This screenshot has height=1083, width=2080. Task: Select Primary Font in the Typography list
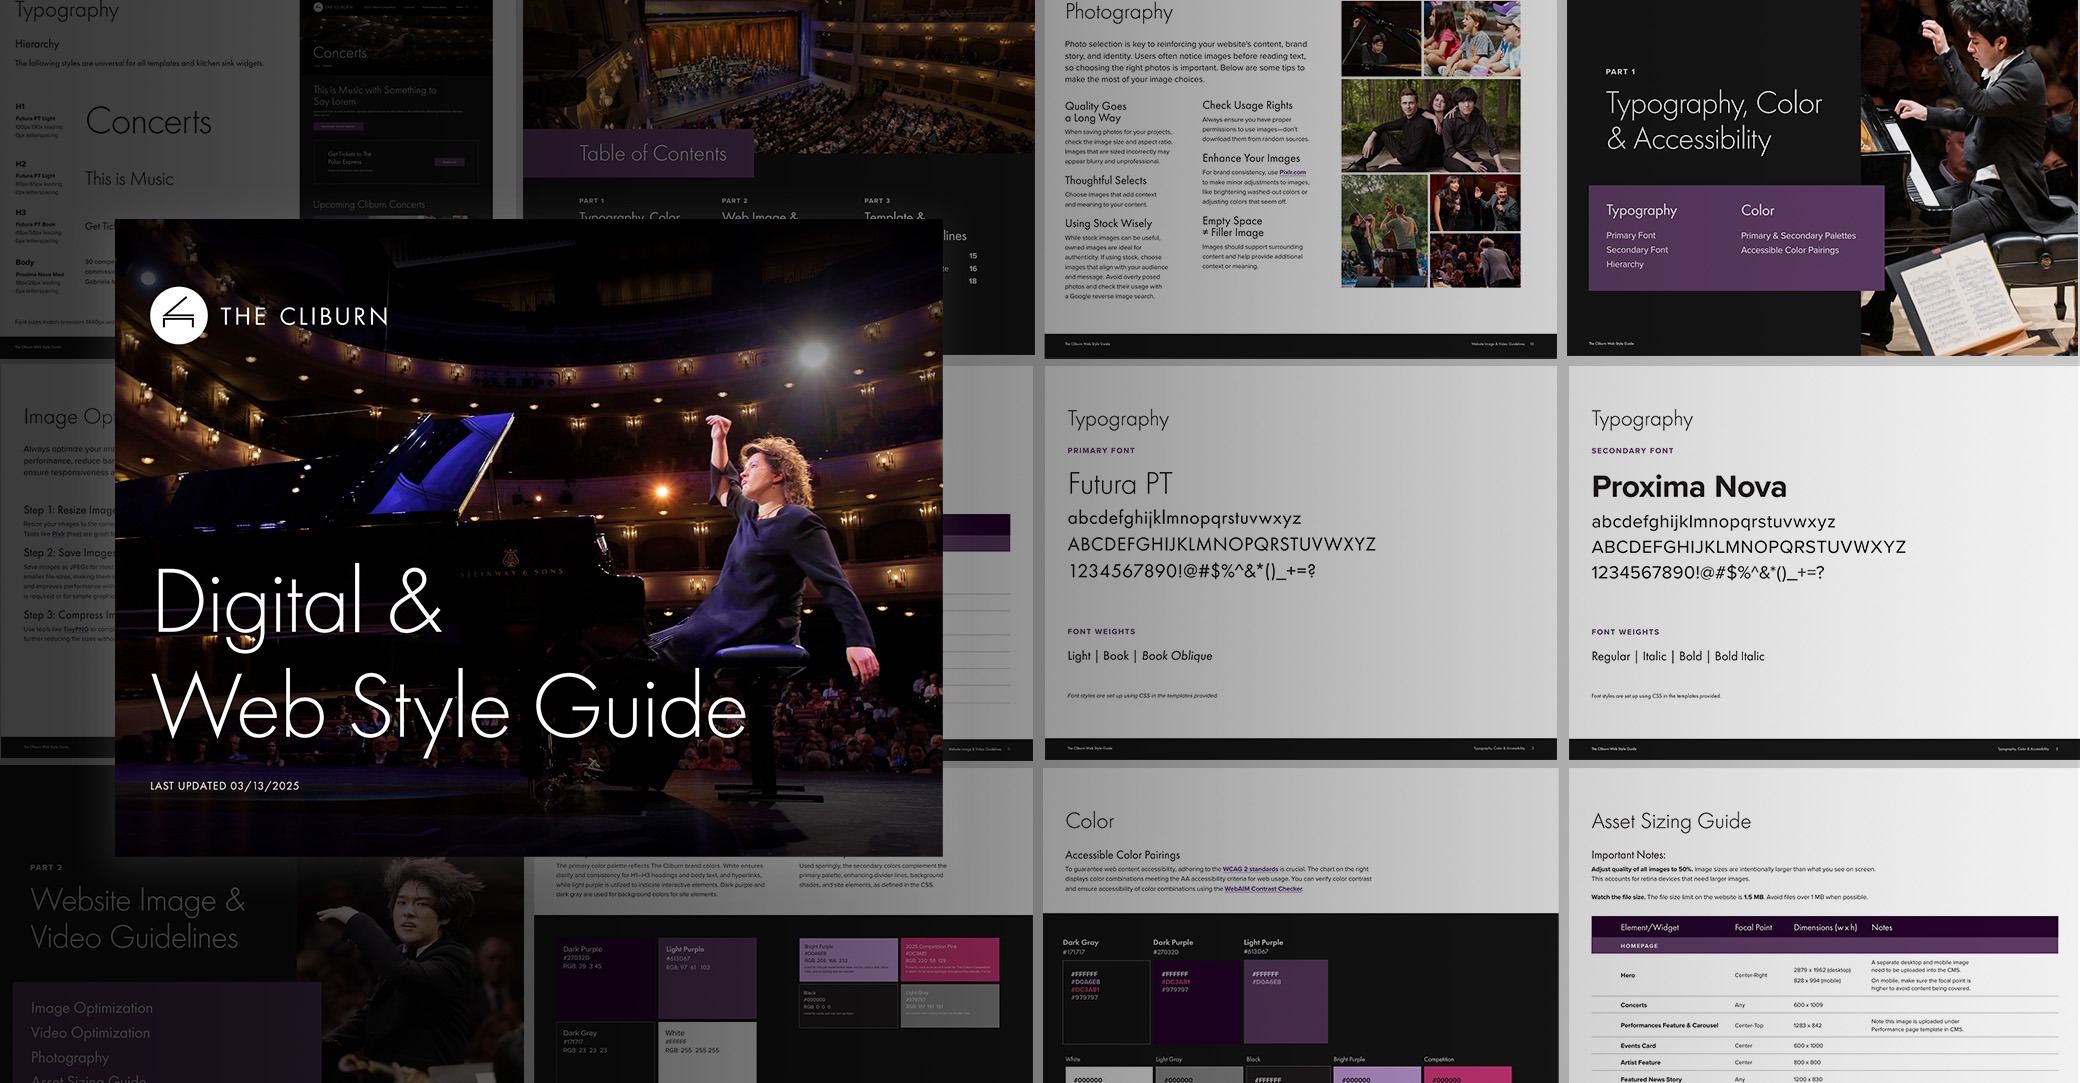[1630, 236]
